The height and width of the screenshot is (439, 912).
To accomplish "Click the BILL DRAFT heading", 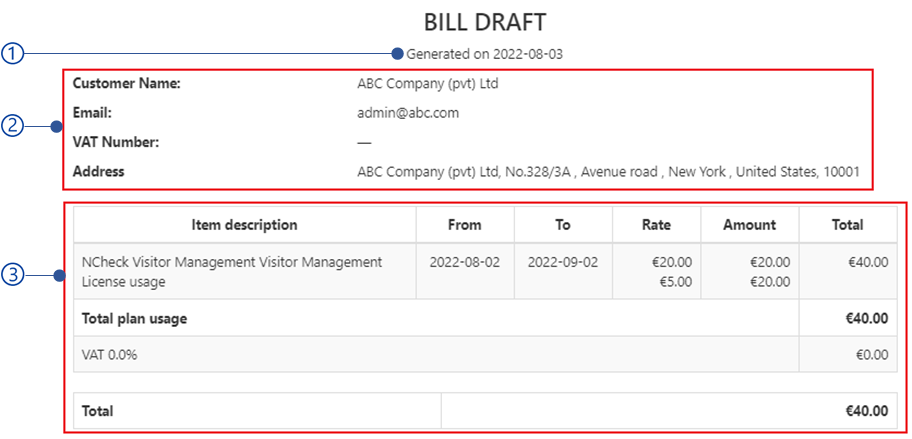I will click(x=485, y=22).
